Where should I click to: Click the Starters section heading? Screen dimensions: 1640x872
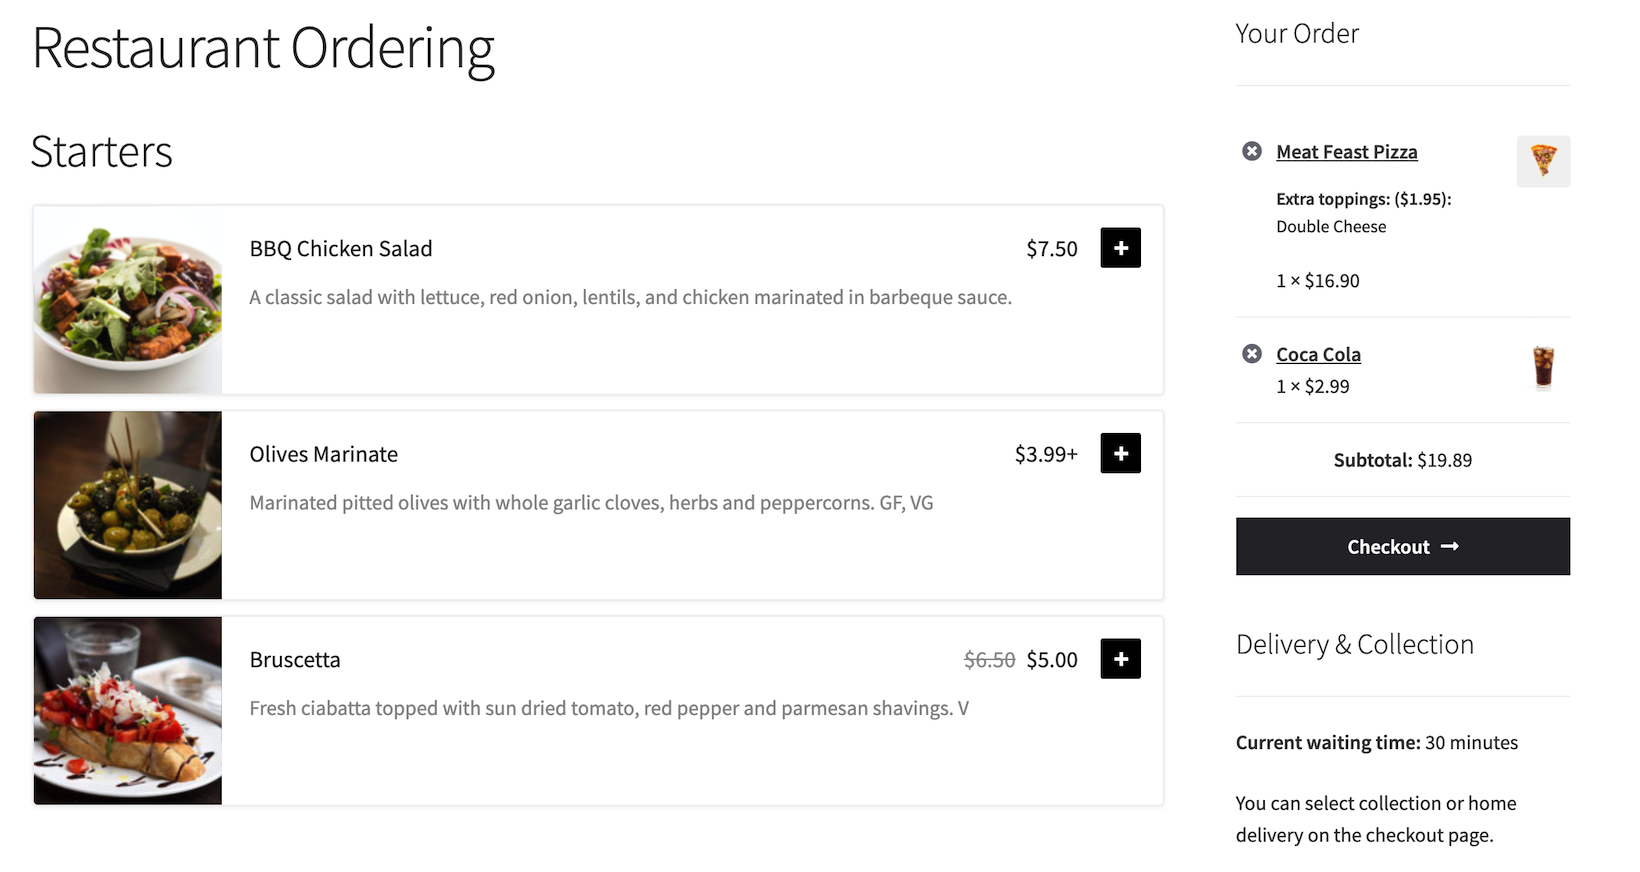point(101,152)
